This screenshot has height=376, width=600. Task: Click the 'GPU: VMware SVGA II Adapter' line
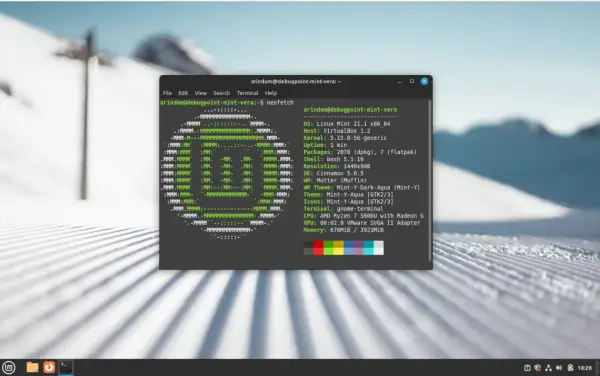362,223
